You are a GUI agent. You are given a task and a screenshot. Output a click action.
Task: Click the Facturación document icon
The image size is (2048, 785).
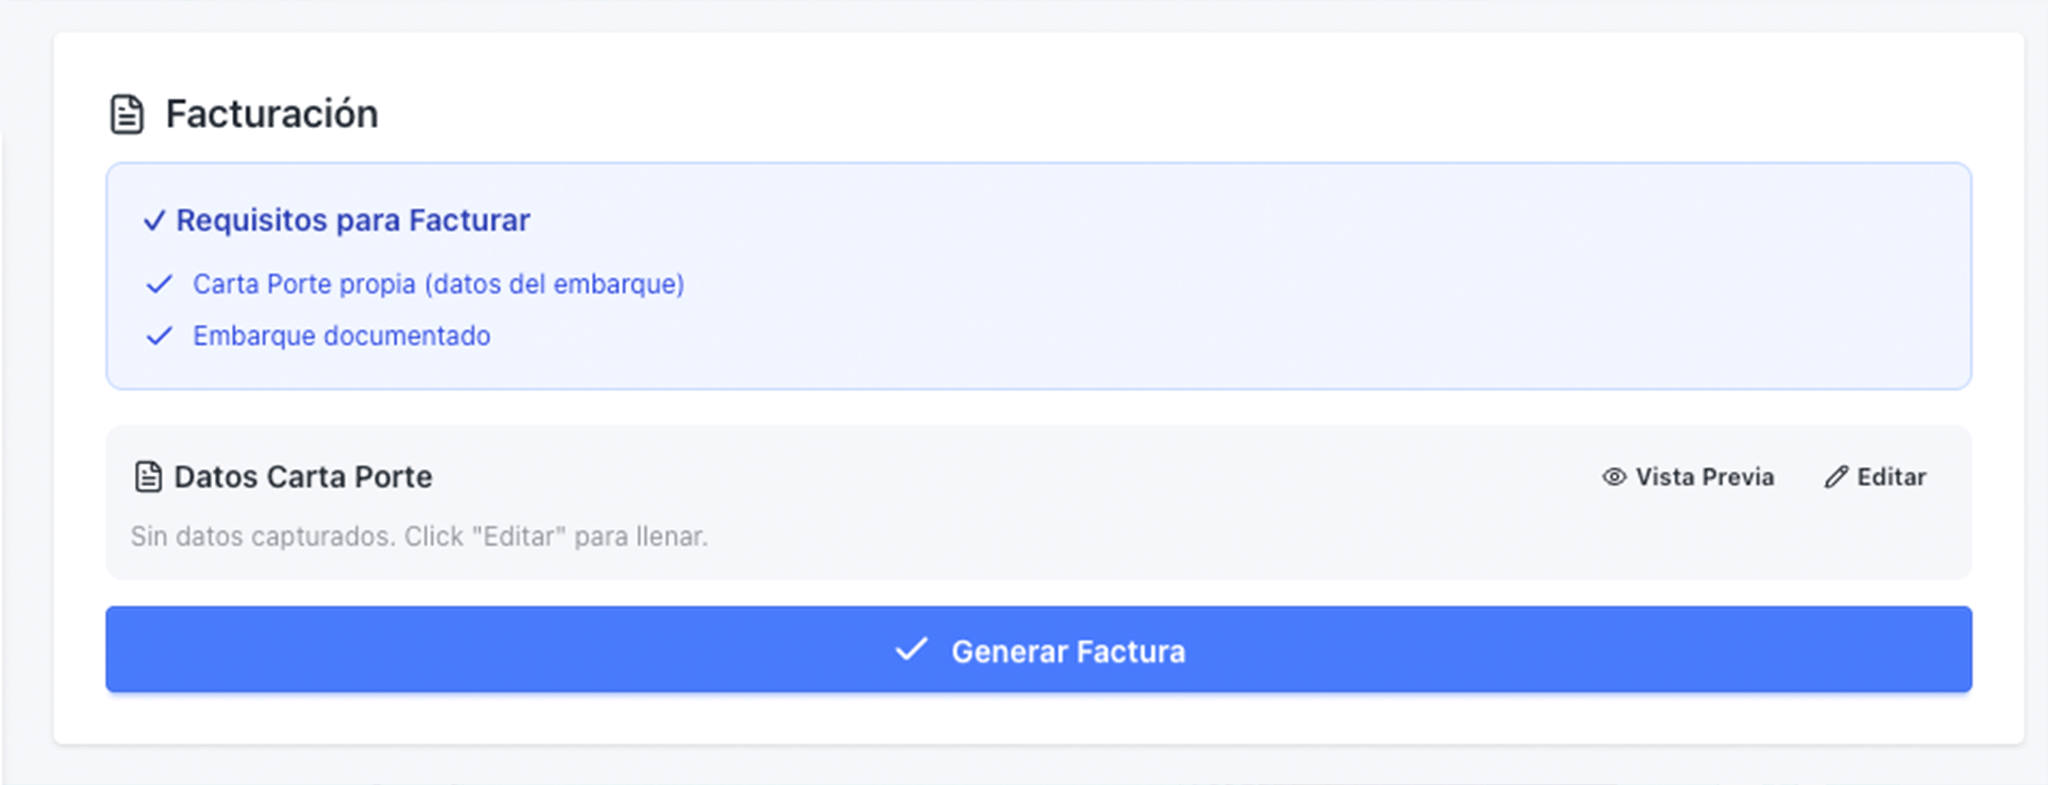(x=127, y=114)
